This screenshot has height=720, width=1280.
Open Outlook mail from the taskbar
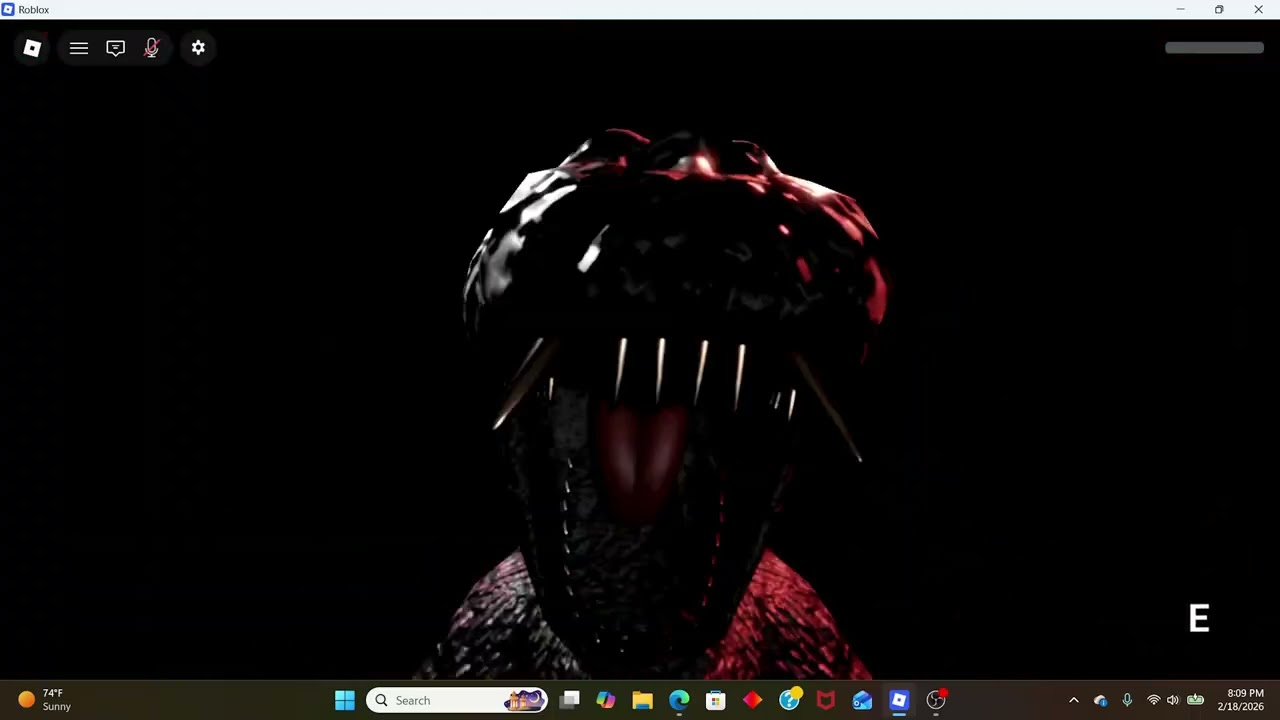coord(862,700)
